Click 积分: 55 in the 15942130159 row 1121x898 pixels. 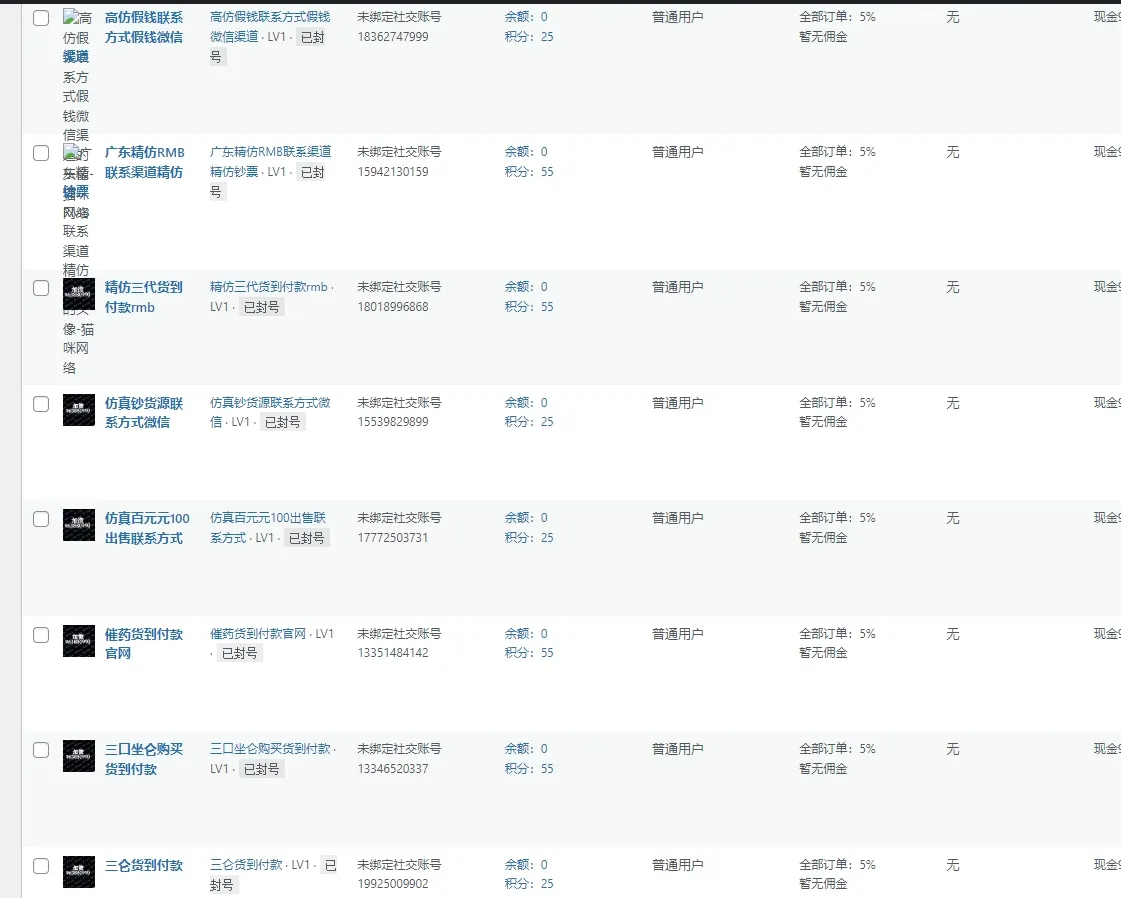pyautogui.click(x=529, y=172)
